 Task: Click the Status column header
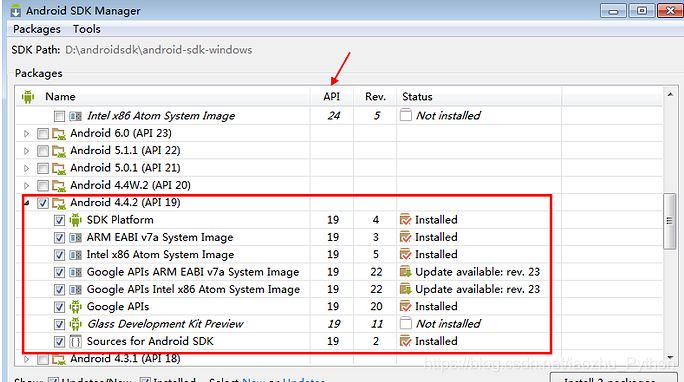point(417,97)
